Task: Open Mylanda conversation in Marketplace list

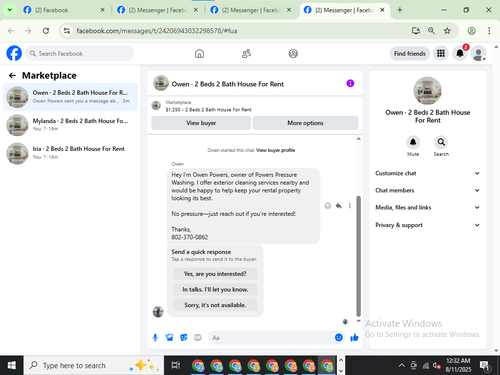Action: coord(70,125)
